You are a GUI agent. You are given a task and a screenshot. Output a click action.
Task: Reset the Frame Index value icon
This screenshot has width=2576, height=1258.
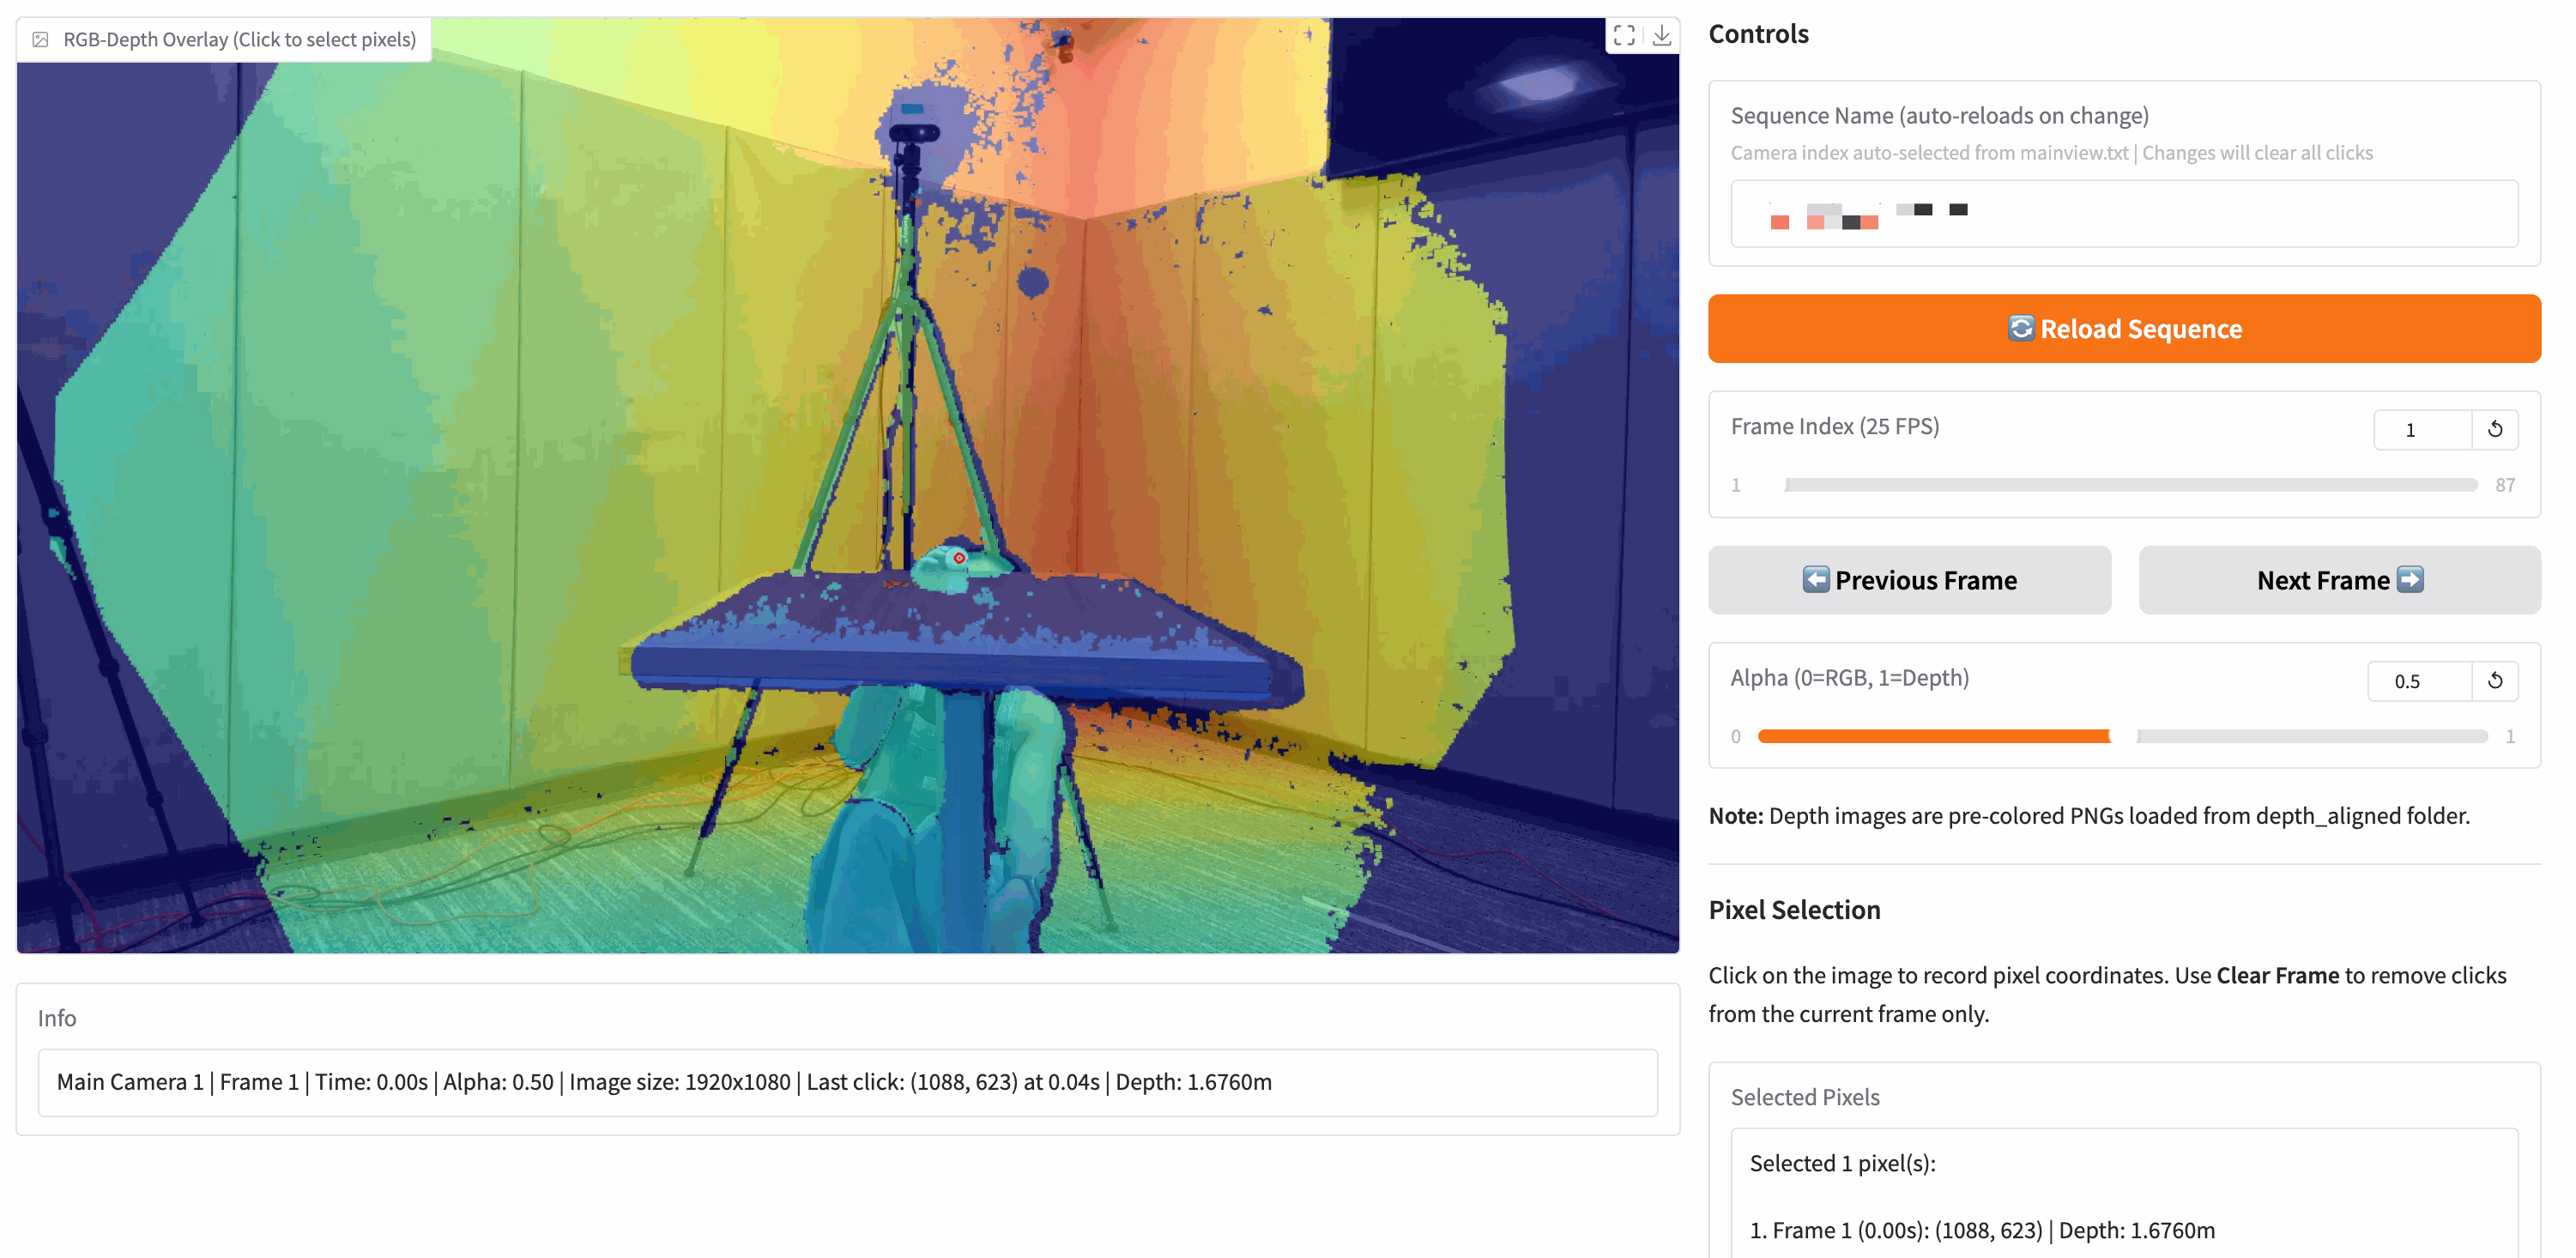point(2495,429)
